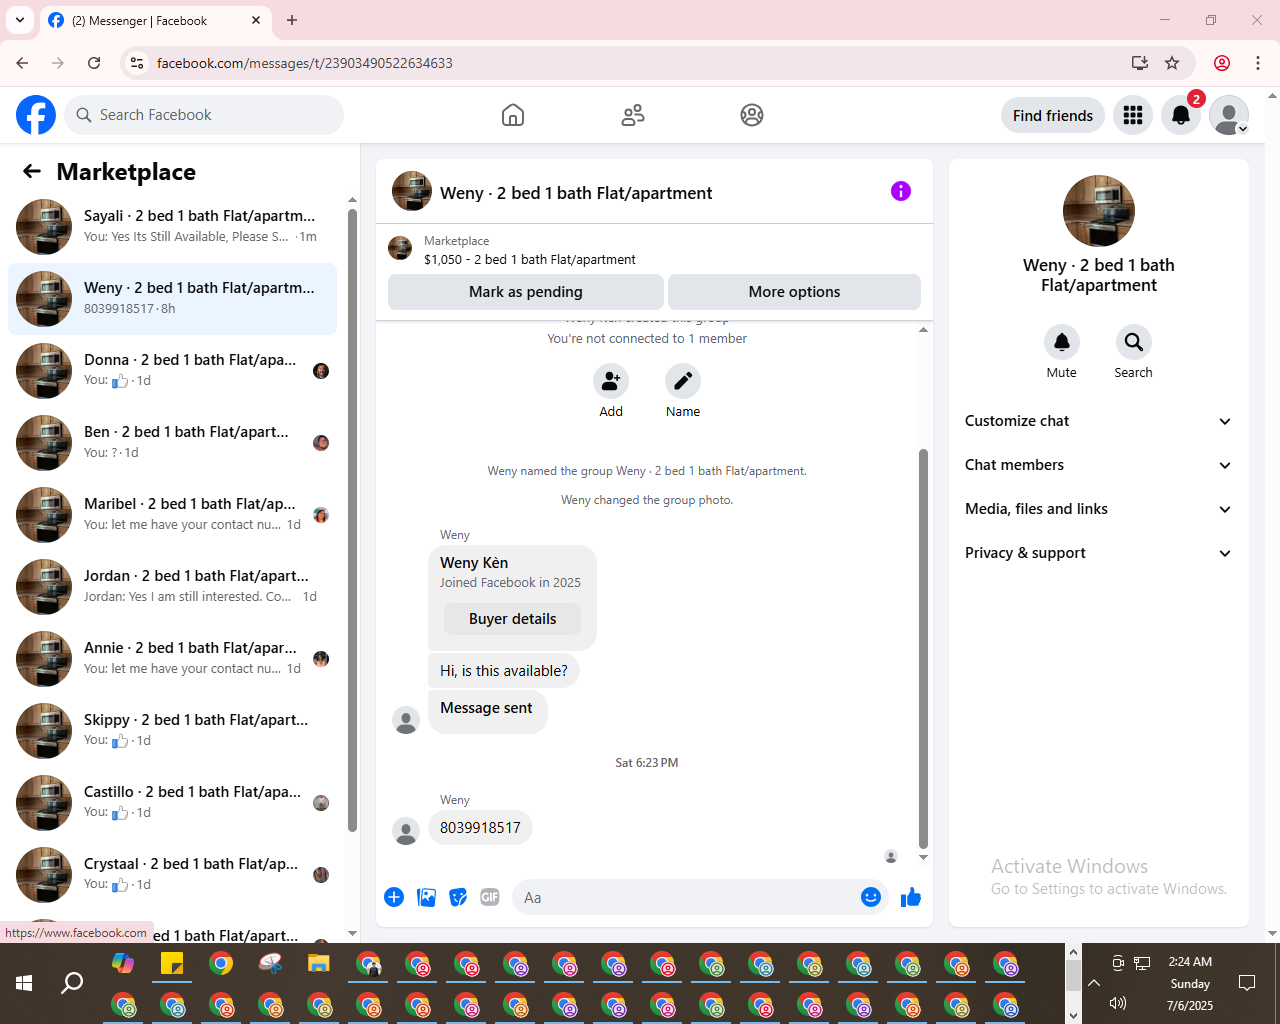Expand Customize chat section
The width and height of the screenshot is (1280, 1024).
1098,421
